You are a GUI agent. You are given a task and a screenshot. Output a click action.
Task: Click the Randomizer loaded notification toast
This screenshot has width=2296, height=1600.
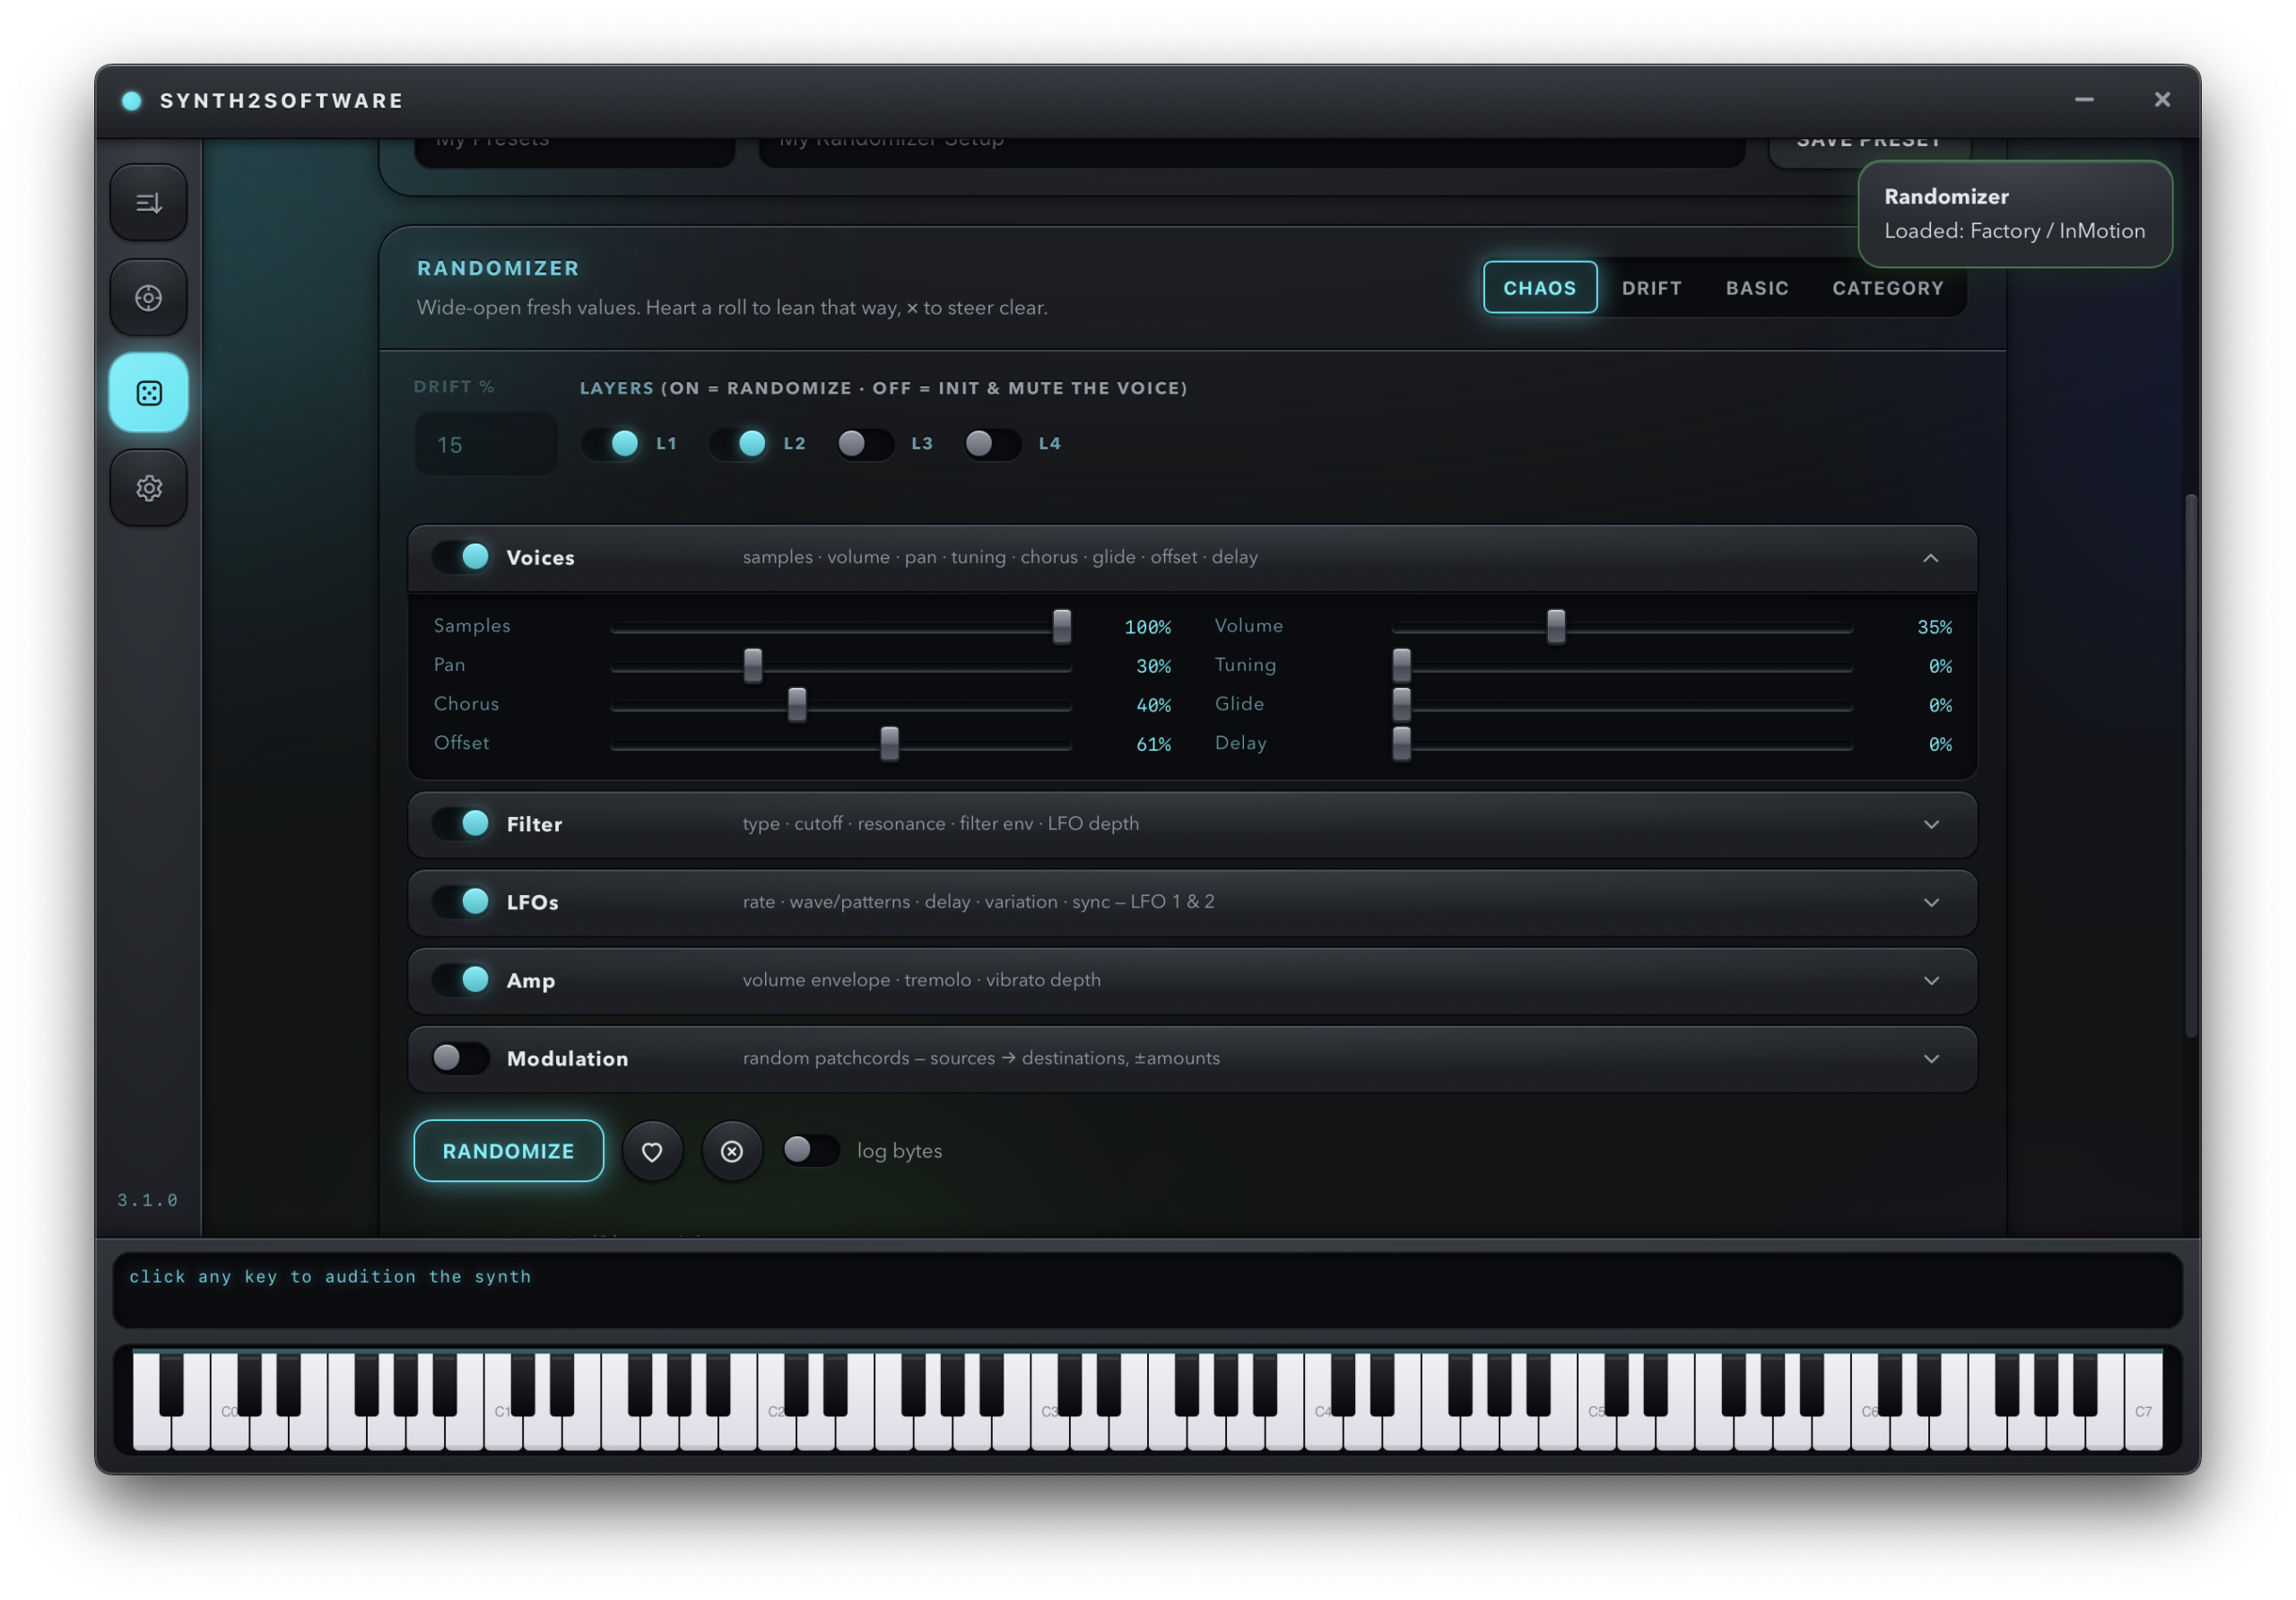(2015, 214)
